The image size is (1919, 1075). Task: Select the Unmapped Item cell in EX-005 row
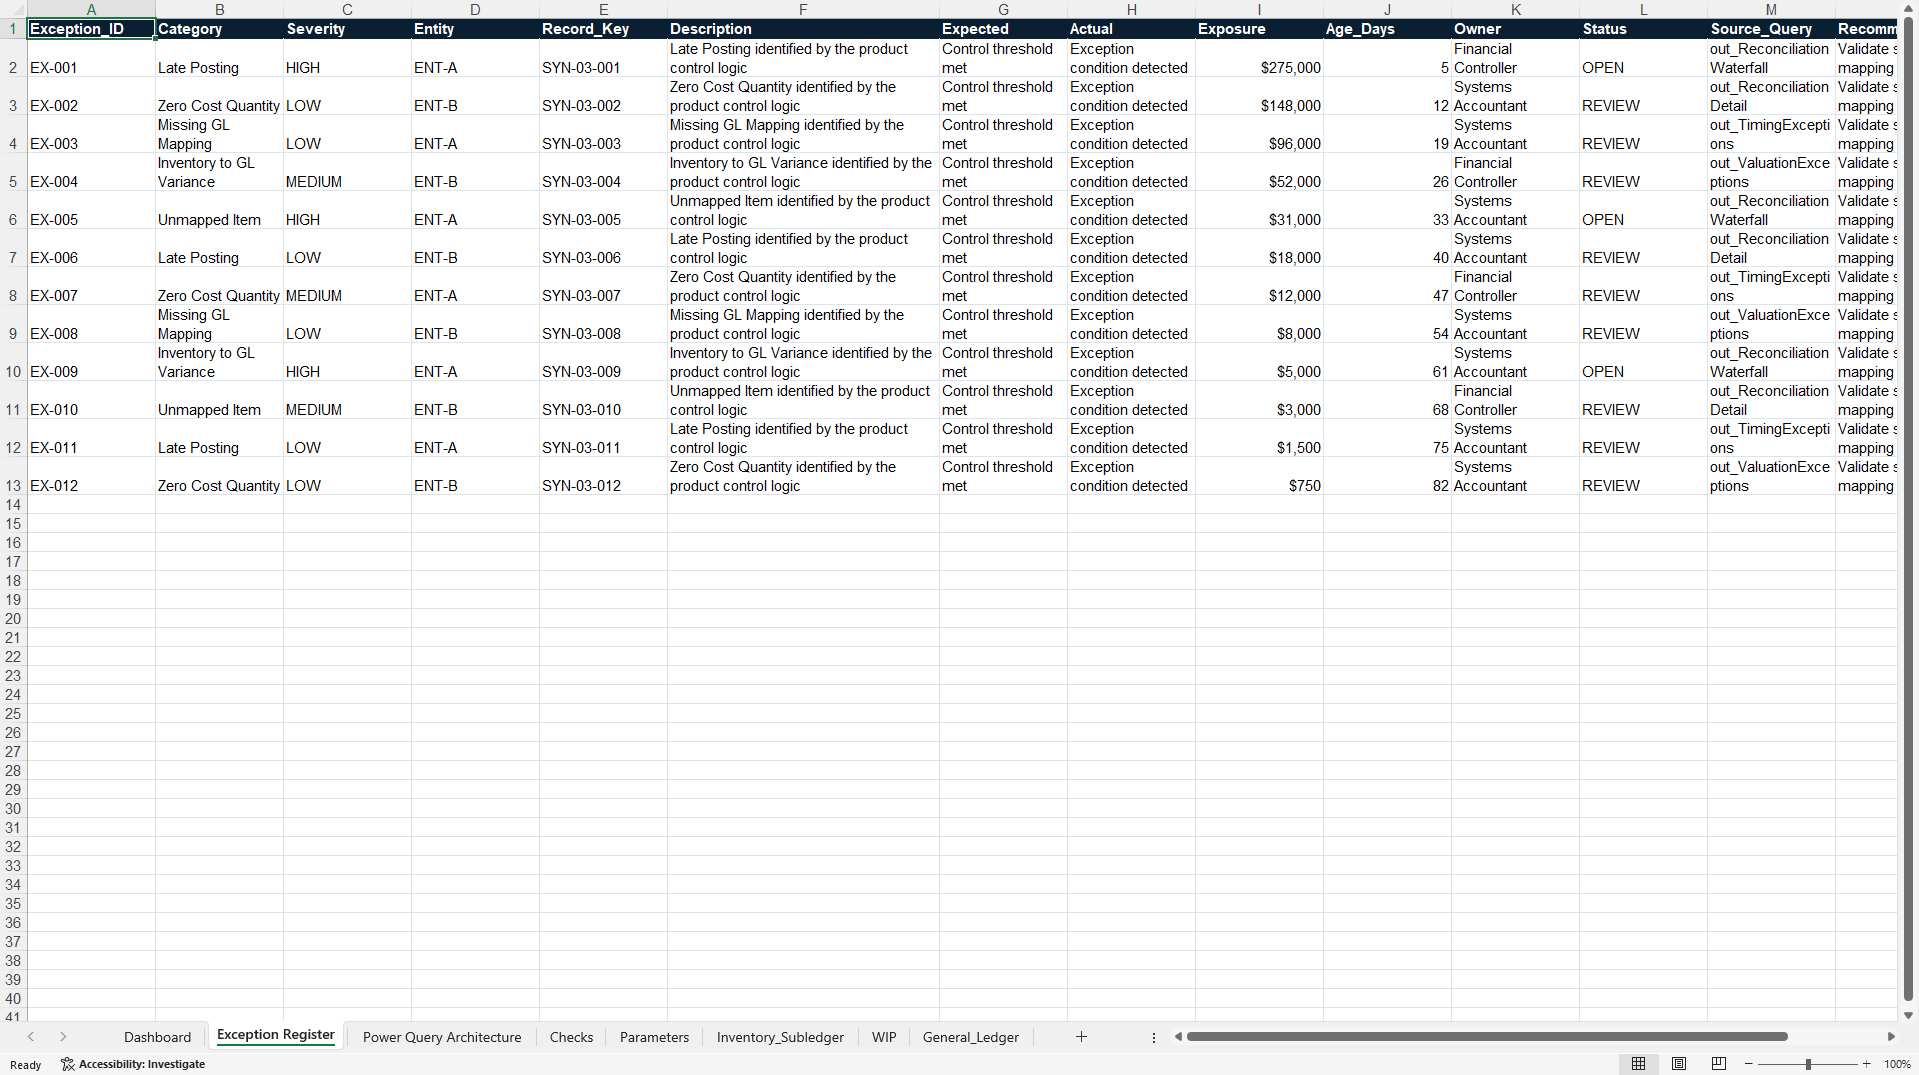click(219, 210)
